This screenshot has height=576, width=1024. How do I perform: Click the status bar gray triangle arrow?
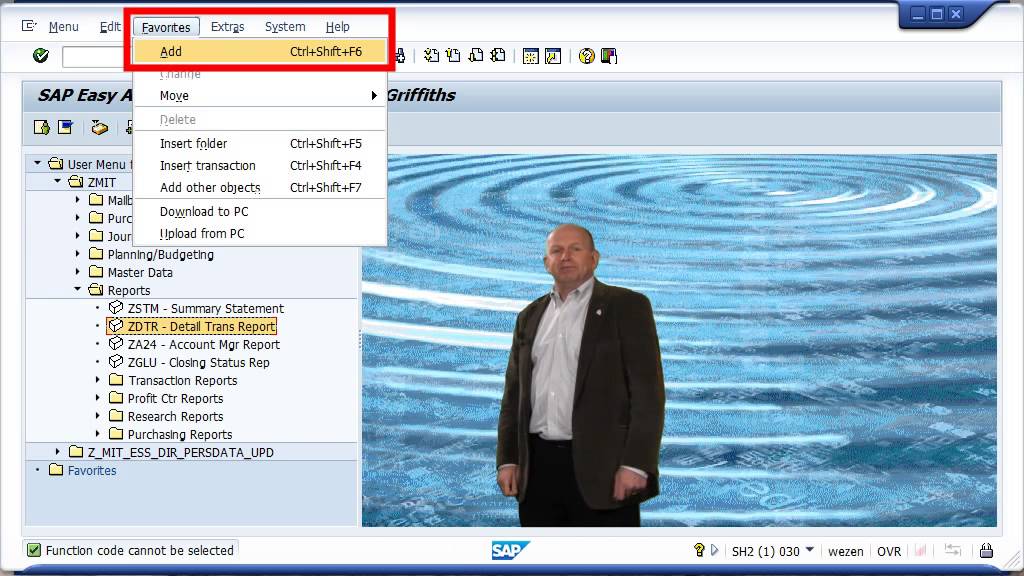tap(714, 550)
